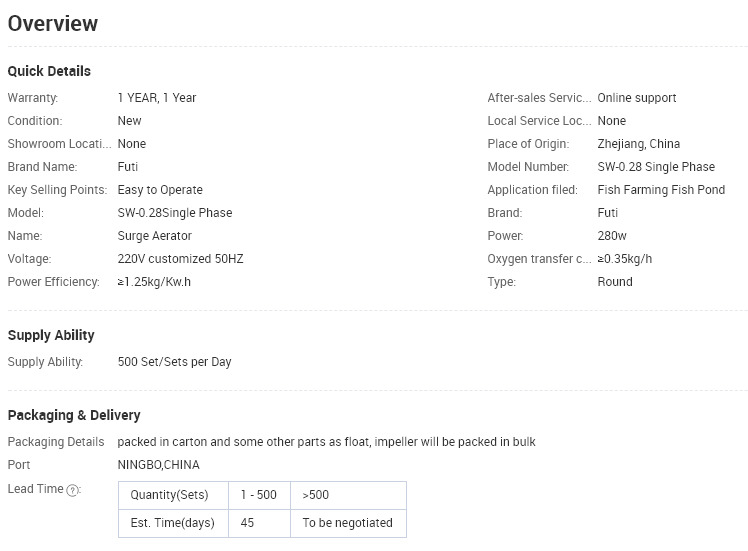Viewport: 748px width, 551px height.
Task: Click the Packaging & Delivery heading
Action: (74, 415)
